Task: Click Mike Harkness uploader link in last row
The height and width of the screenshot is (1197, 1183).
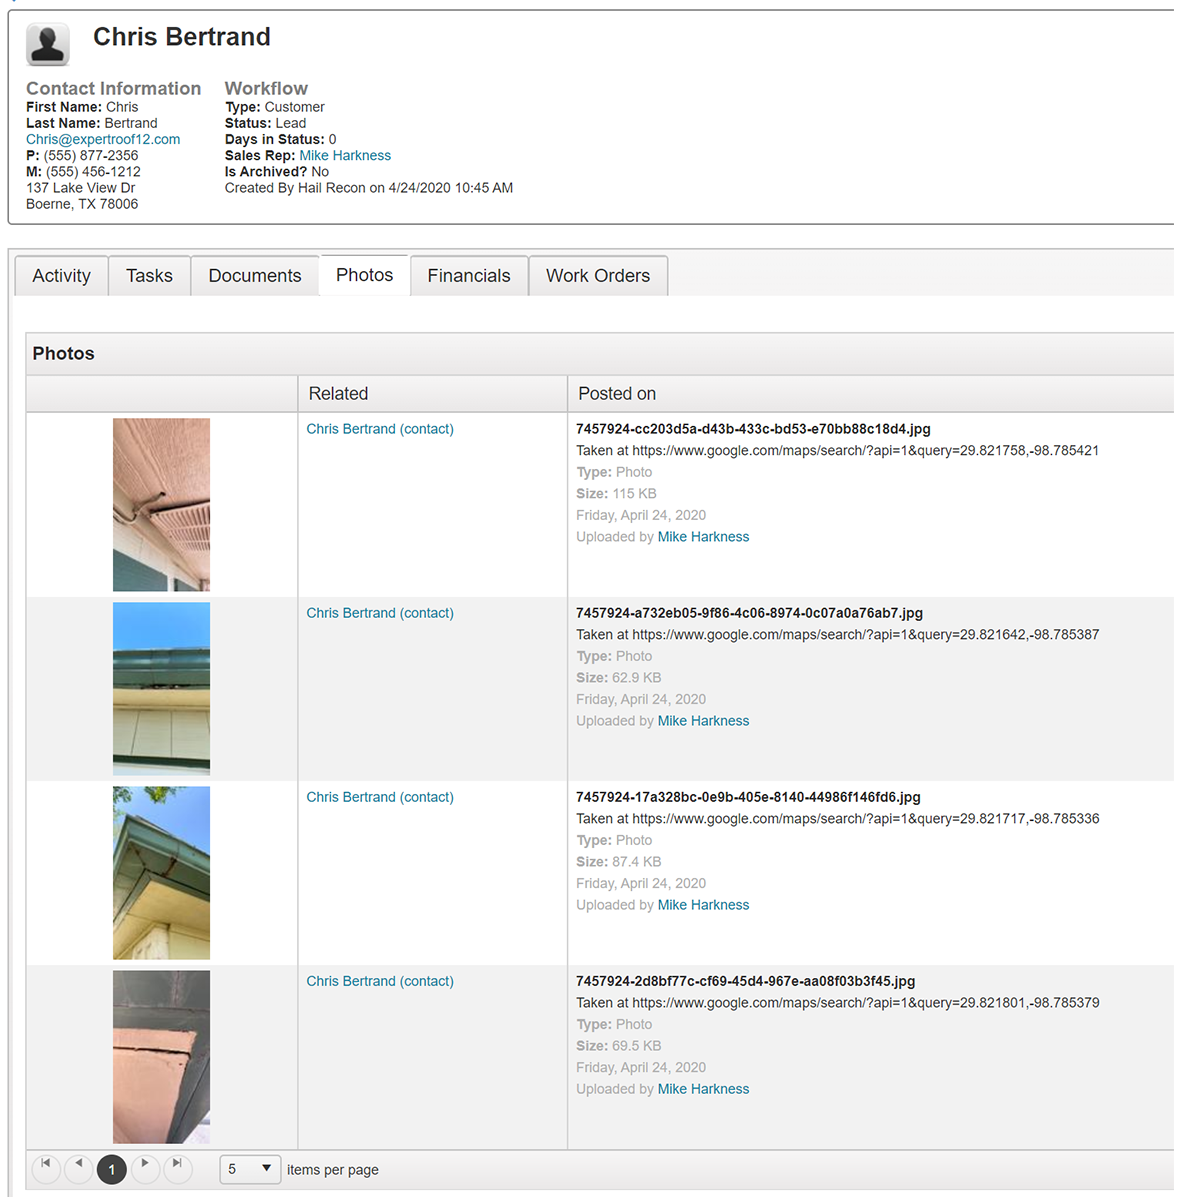Action: pyautogui.click(x=703, y=1089)
